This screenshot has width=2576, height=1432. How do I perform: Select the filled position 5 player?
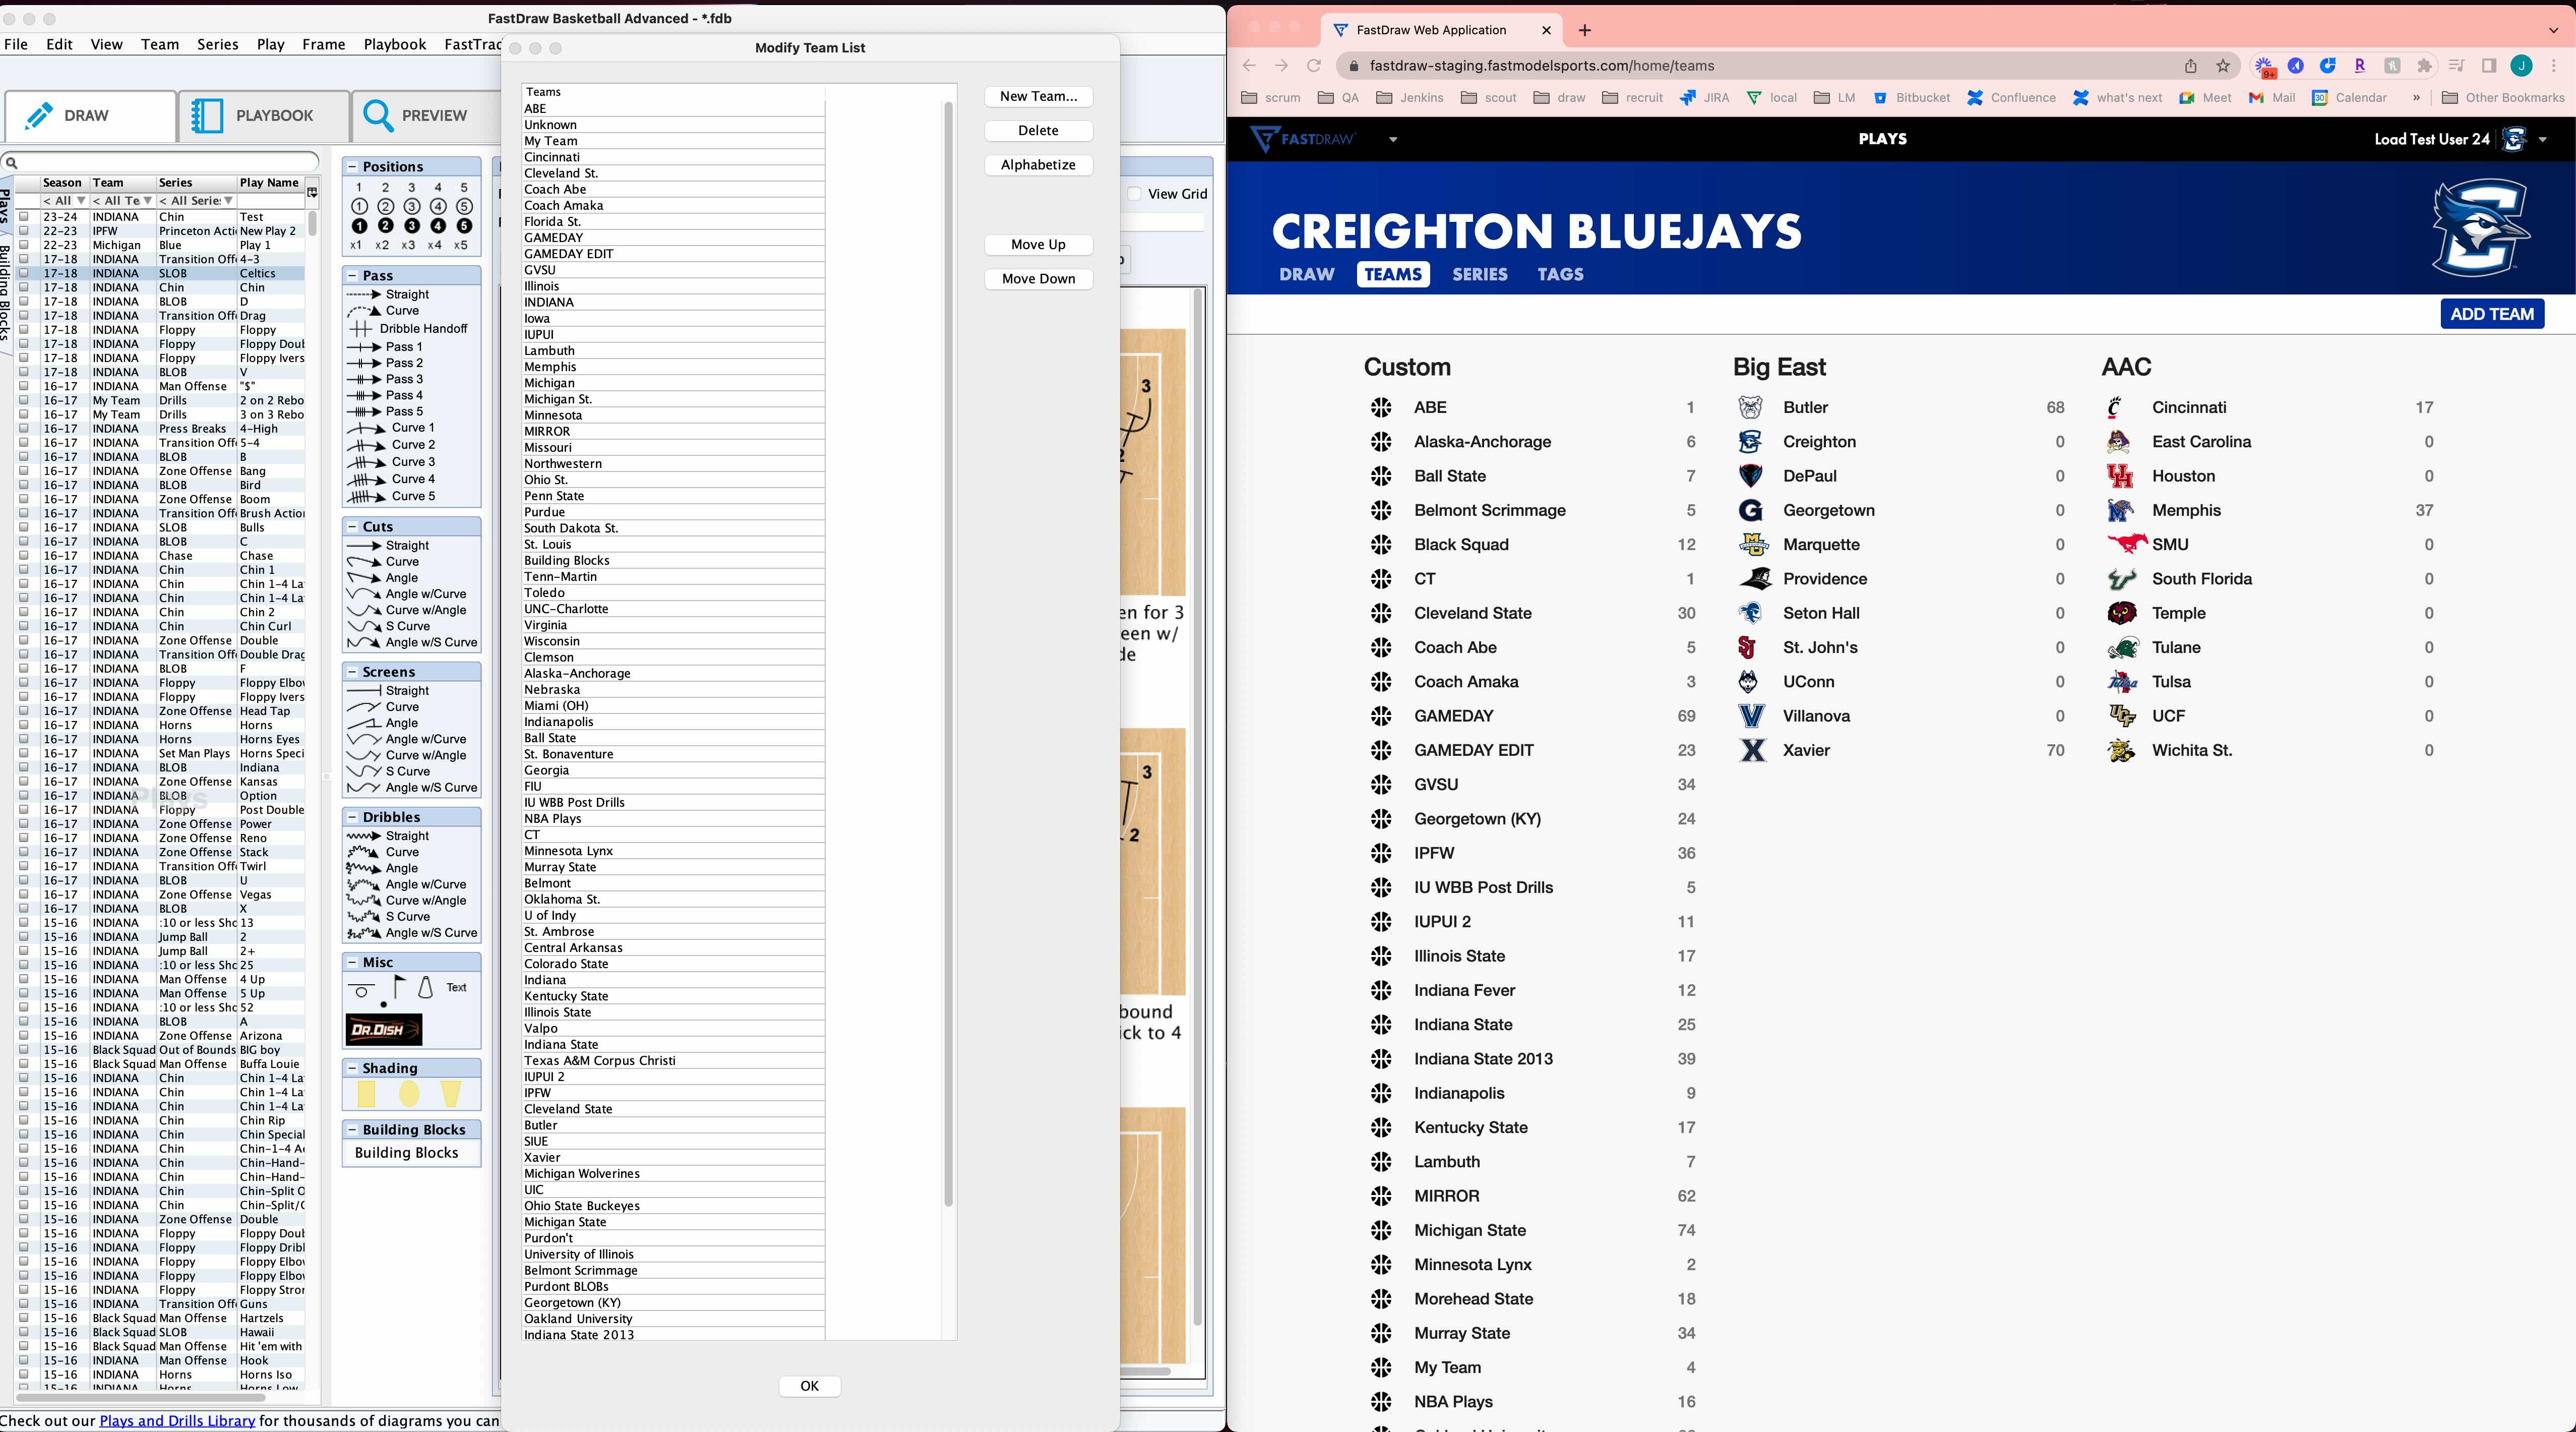tap(464, 226)
